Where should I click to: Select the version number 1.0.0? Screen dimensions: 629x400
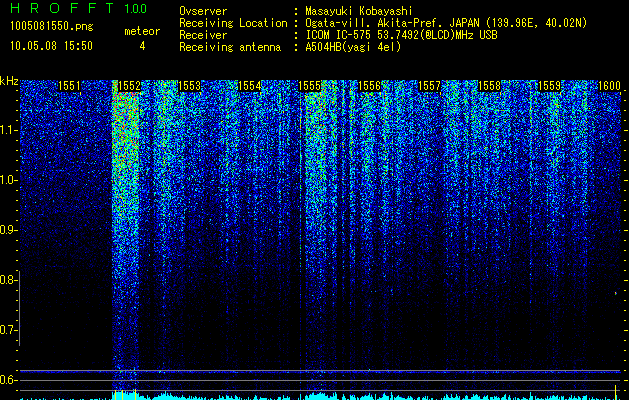coord(135,9)
